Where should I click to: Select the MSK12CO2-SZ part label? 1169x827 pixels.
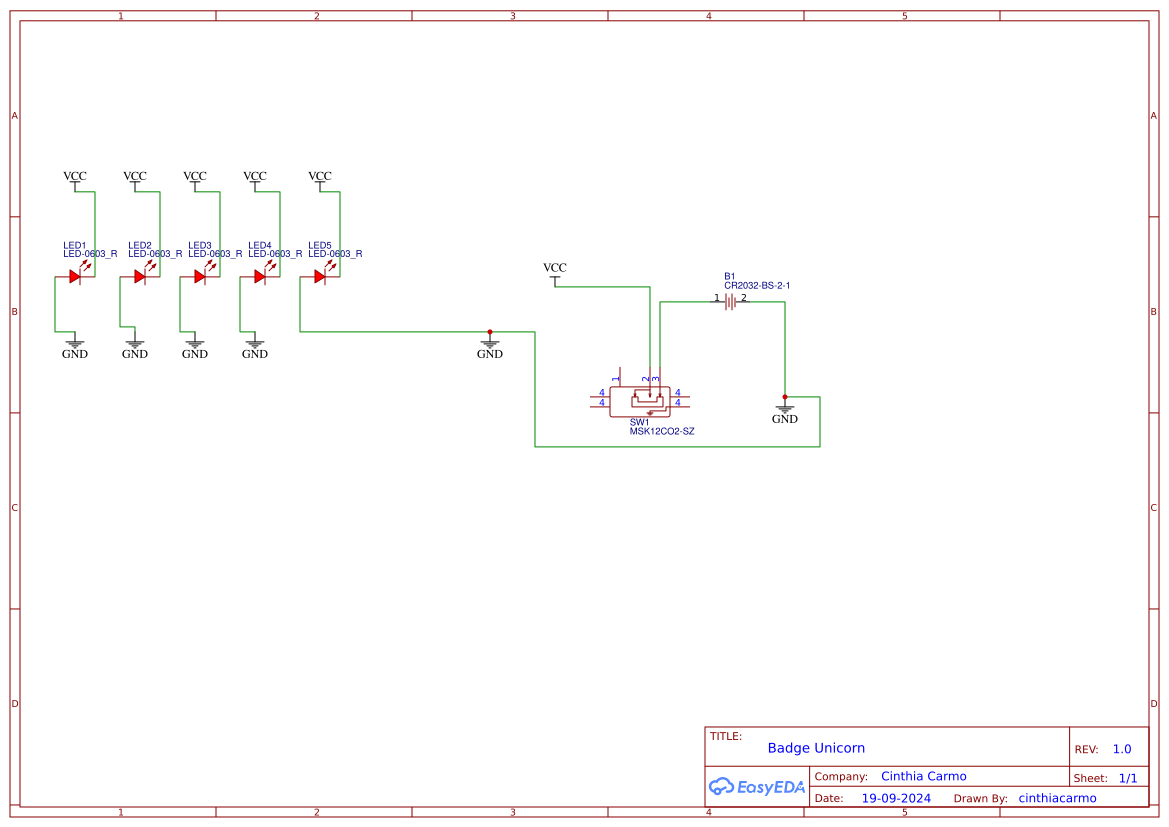point(662,432)
